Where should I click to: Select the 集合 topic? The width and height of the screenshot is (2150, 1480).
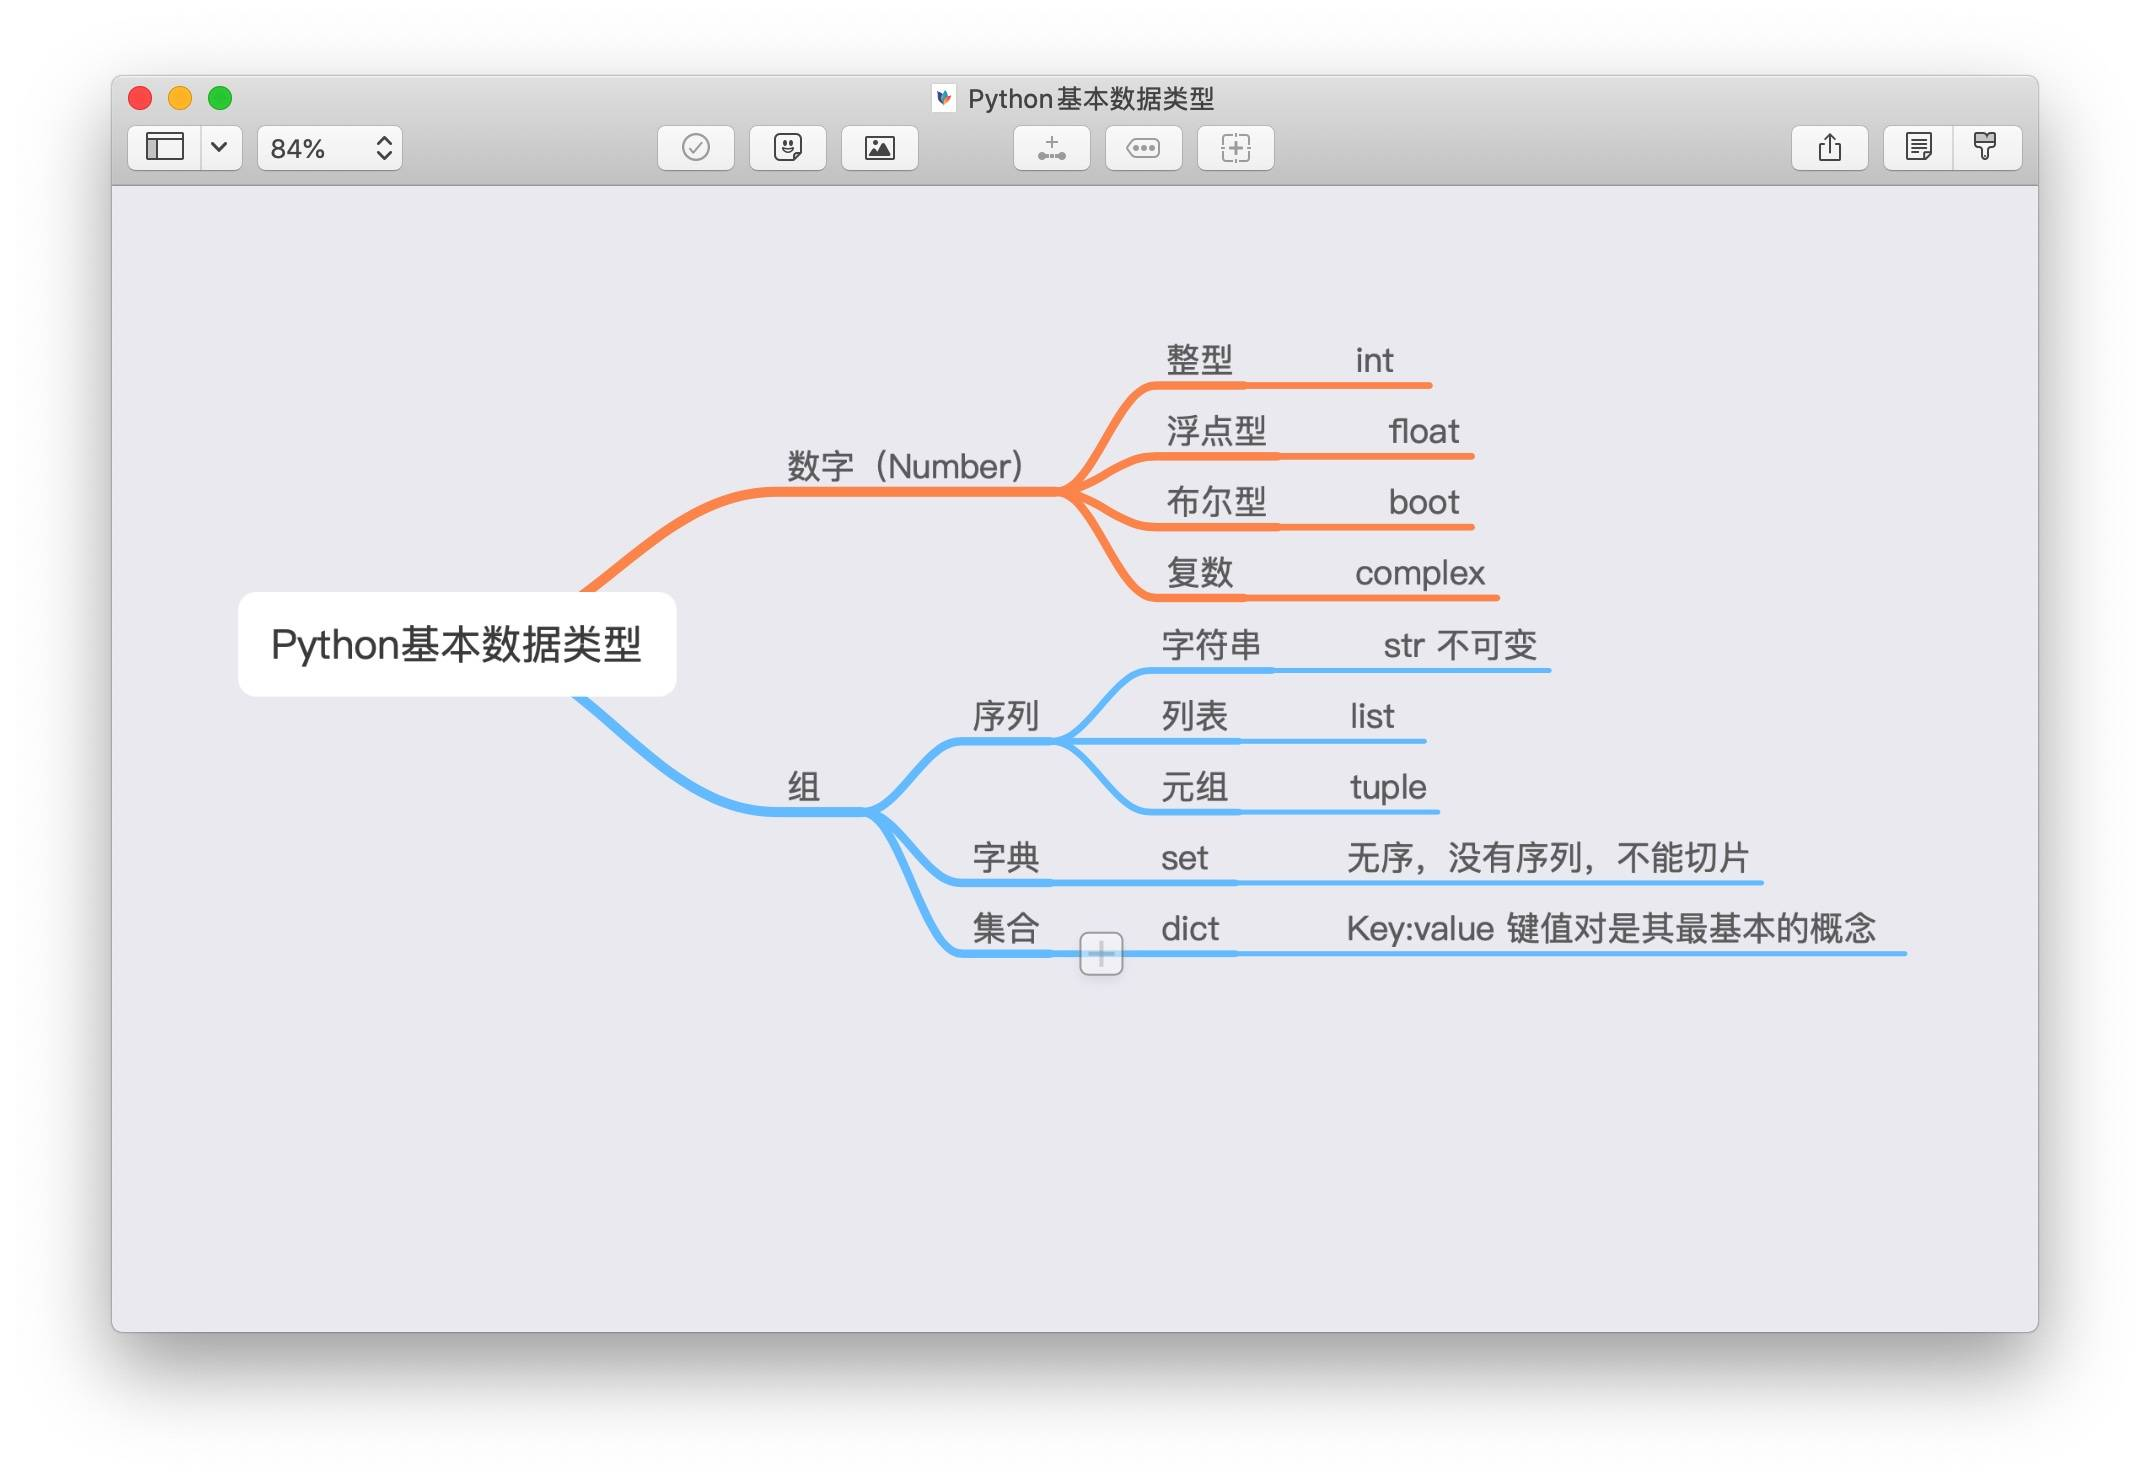click(x=1006, y=929)
